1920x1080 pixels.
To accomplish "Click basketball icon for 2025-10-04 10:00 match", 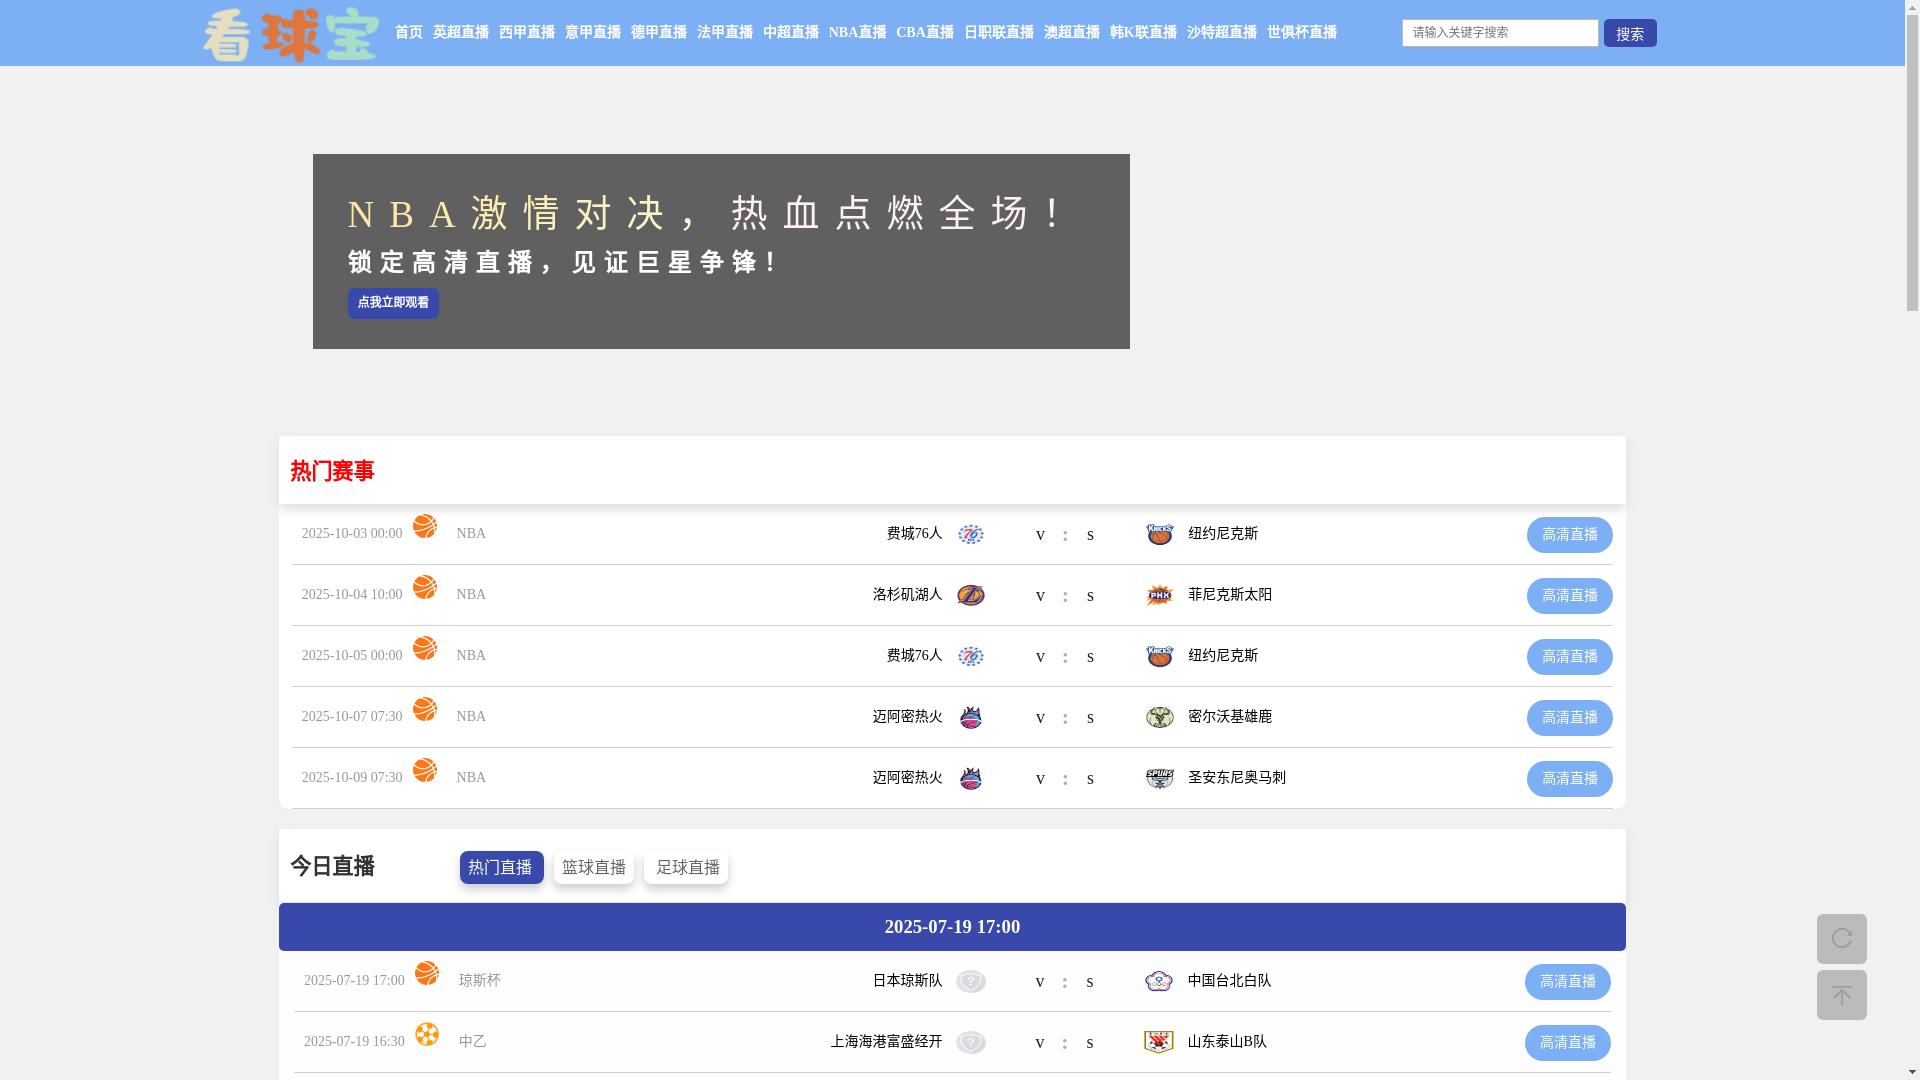I will tap(425, 587).
